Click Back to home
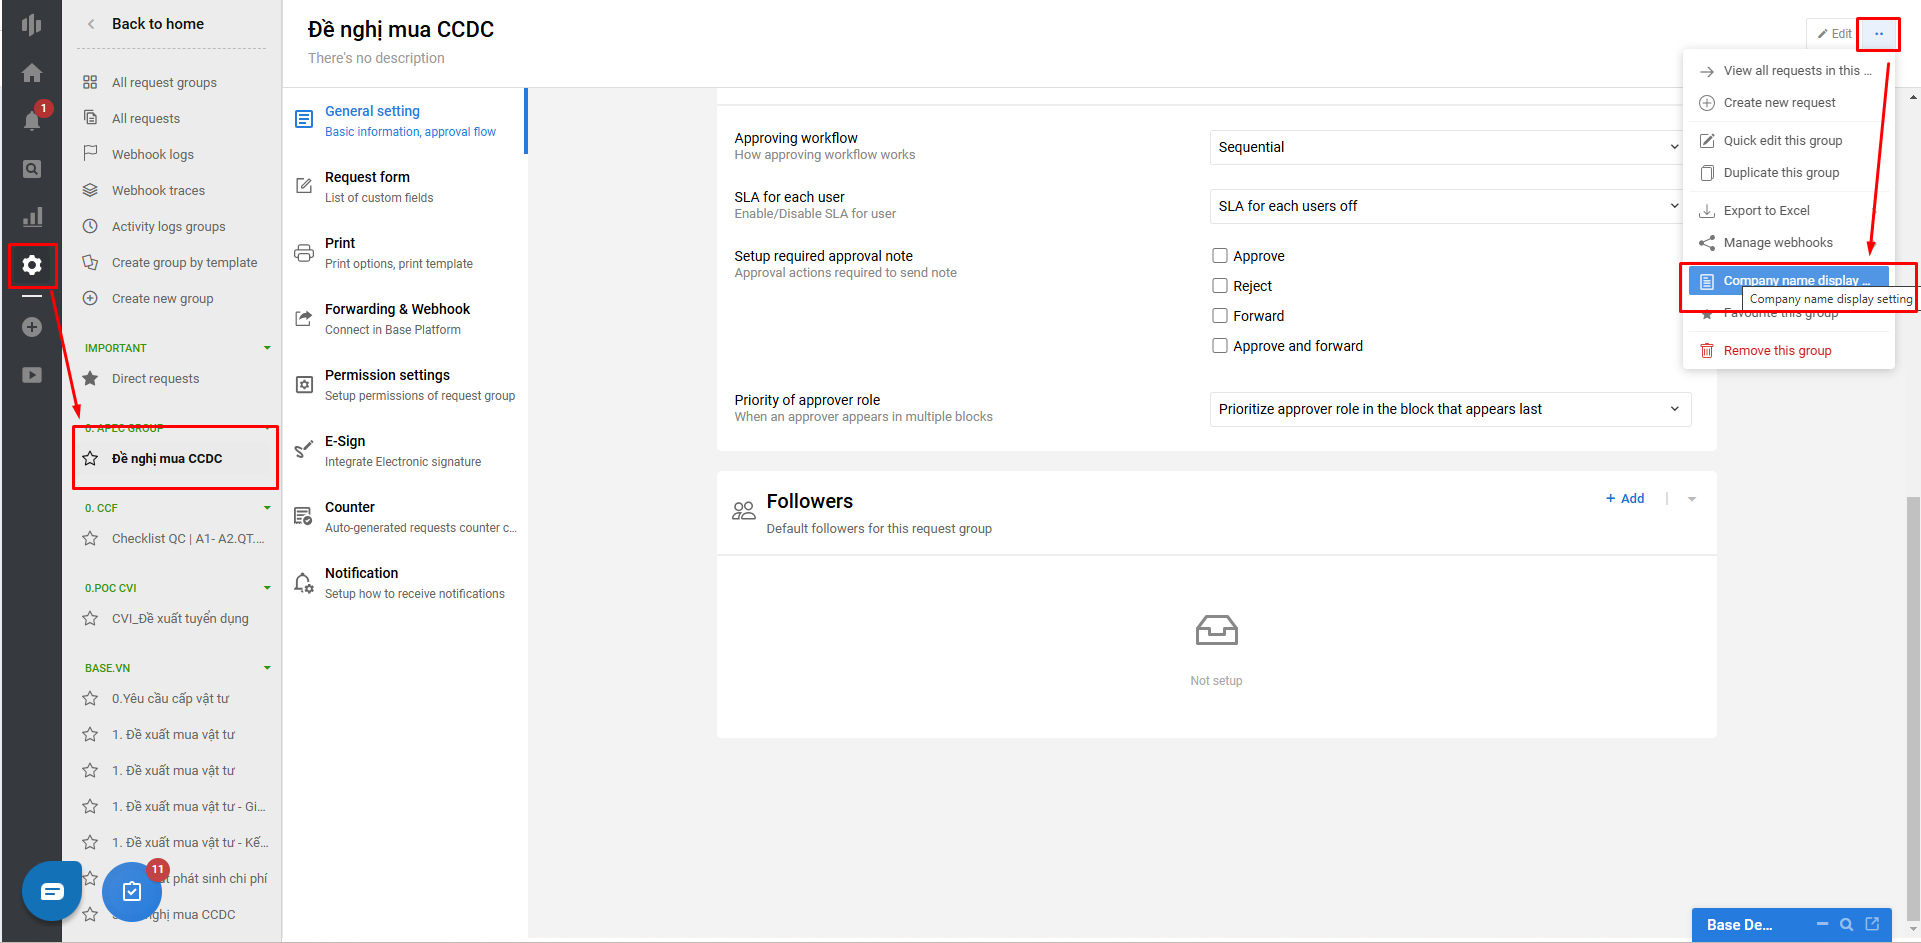Image resolution: width=1921 pixels, height=943 pixels. pos(157,24)
